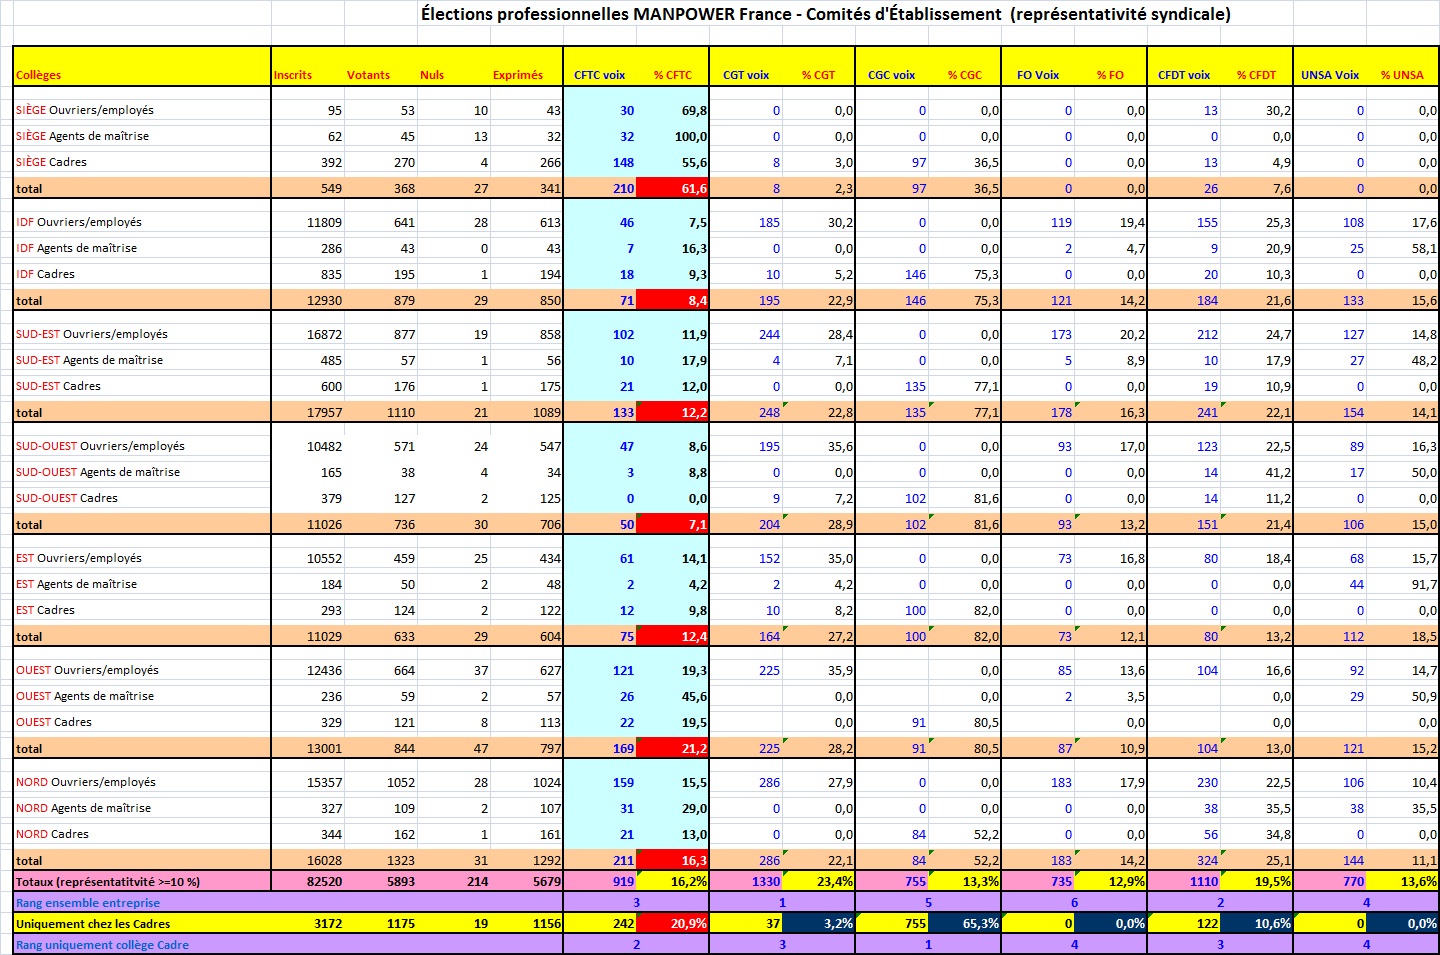
Task: Click the NORD Ouvriers/employés inscrits 15357
Action: click(x=324, y=782)
